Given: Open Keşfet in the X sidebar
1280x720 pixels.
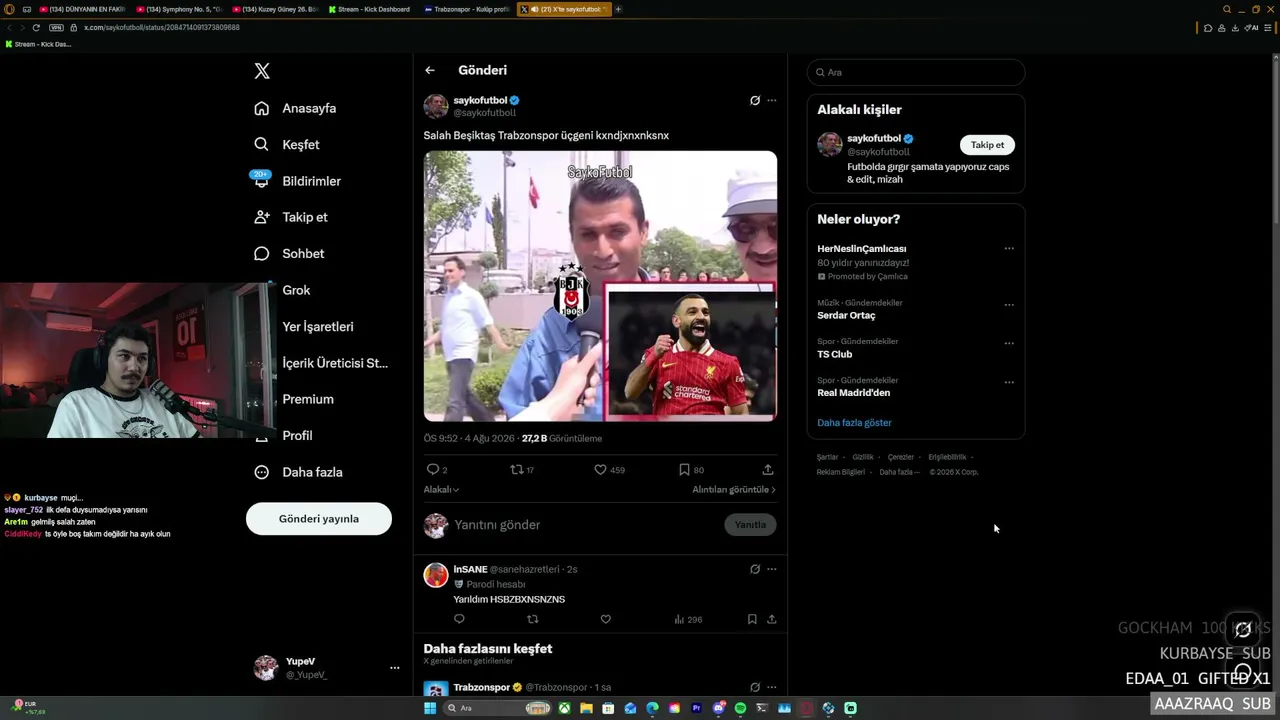Looking at the screenshot, I should click(287, 145).
